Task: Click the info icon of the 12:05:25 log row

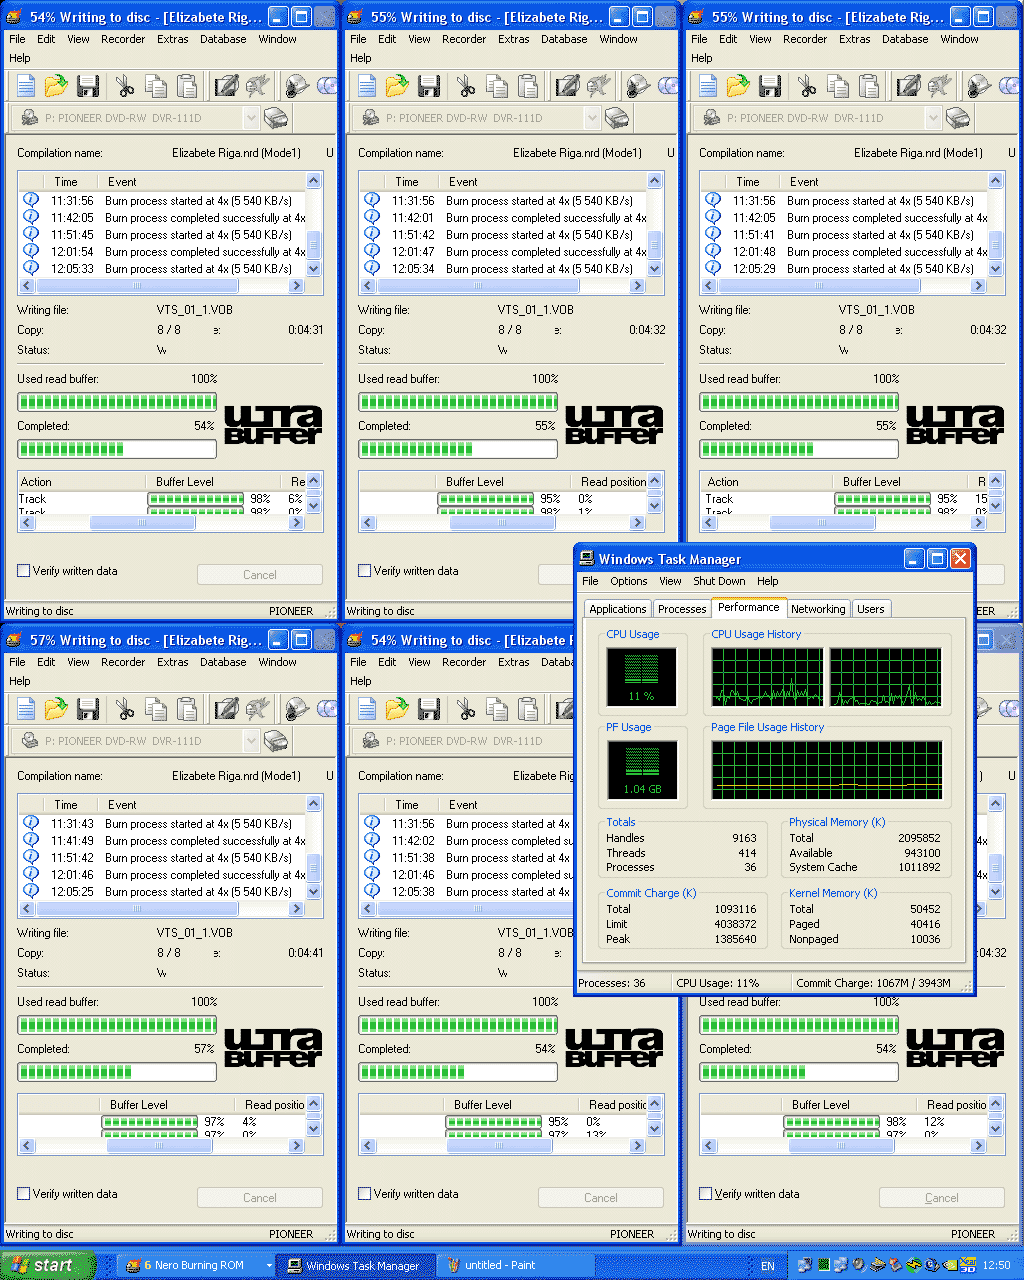Action: click(x=31, y=891)
